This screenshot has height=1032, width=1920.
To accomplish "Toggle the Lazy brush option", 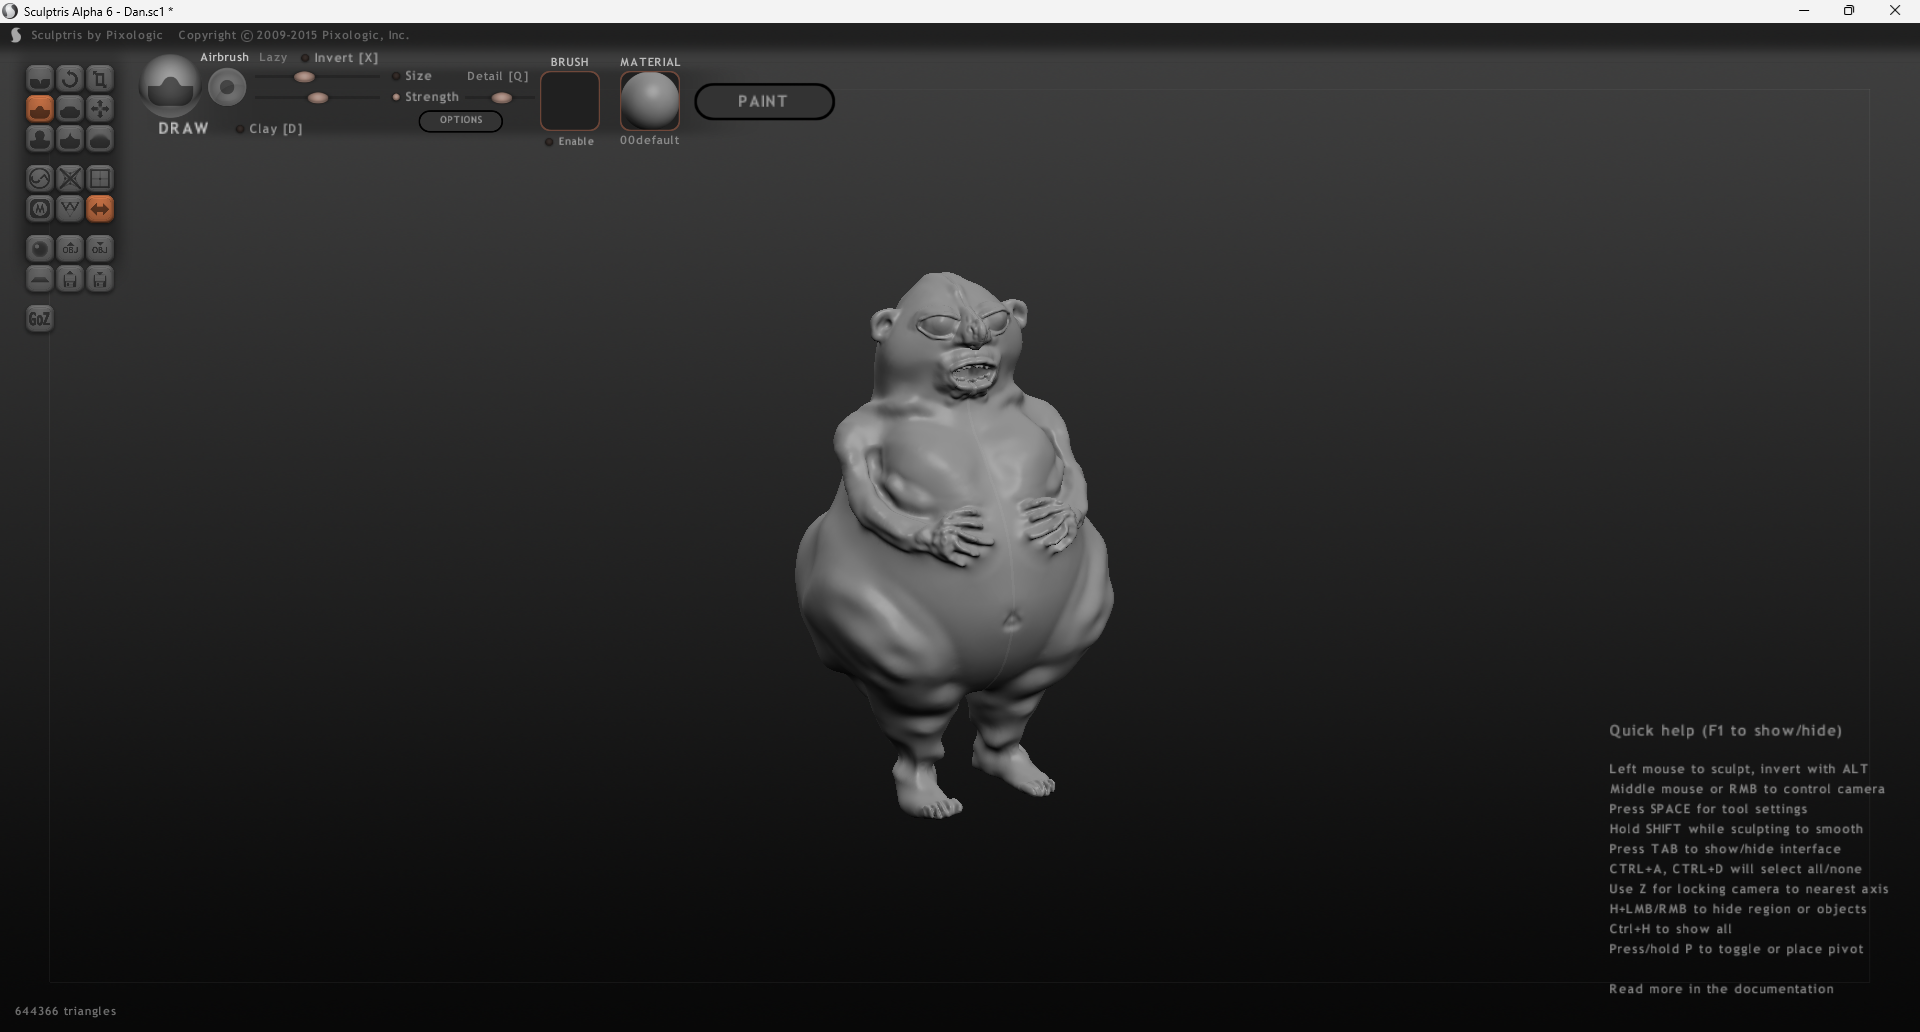I will (x=273, y=58).
